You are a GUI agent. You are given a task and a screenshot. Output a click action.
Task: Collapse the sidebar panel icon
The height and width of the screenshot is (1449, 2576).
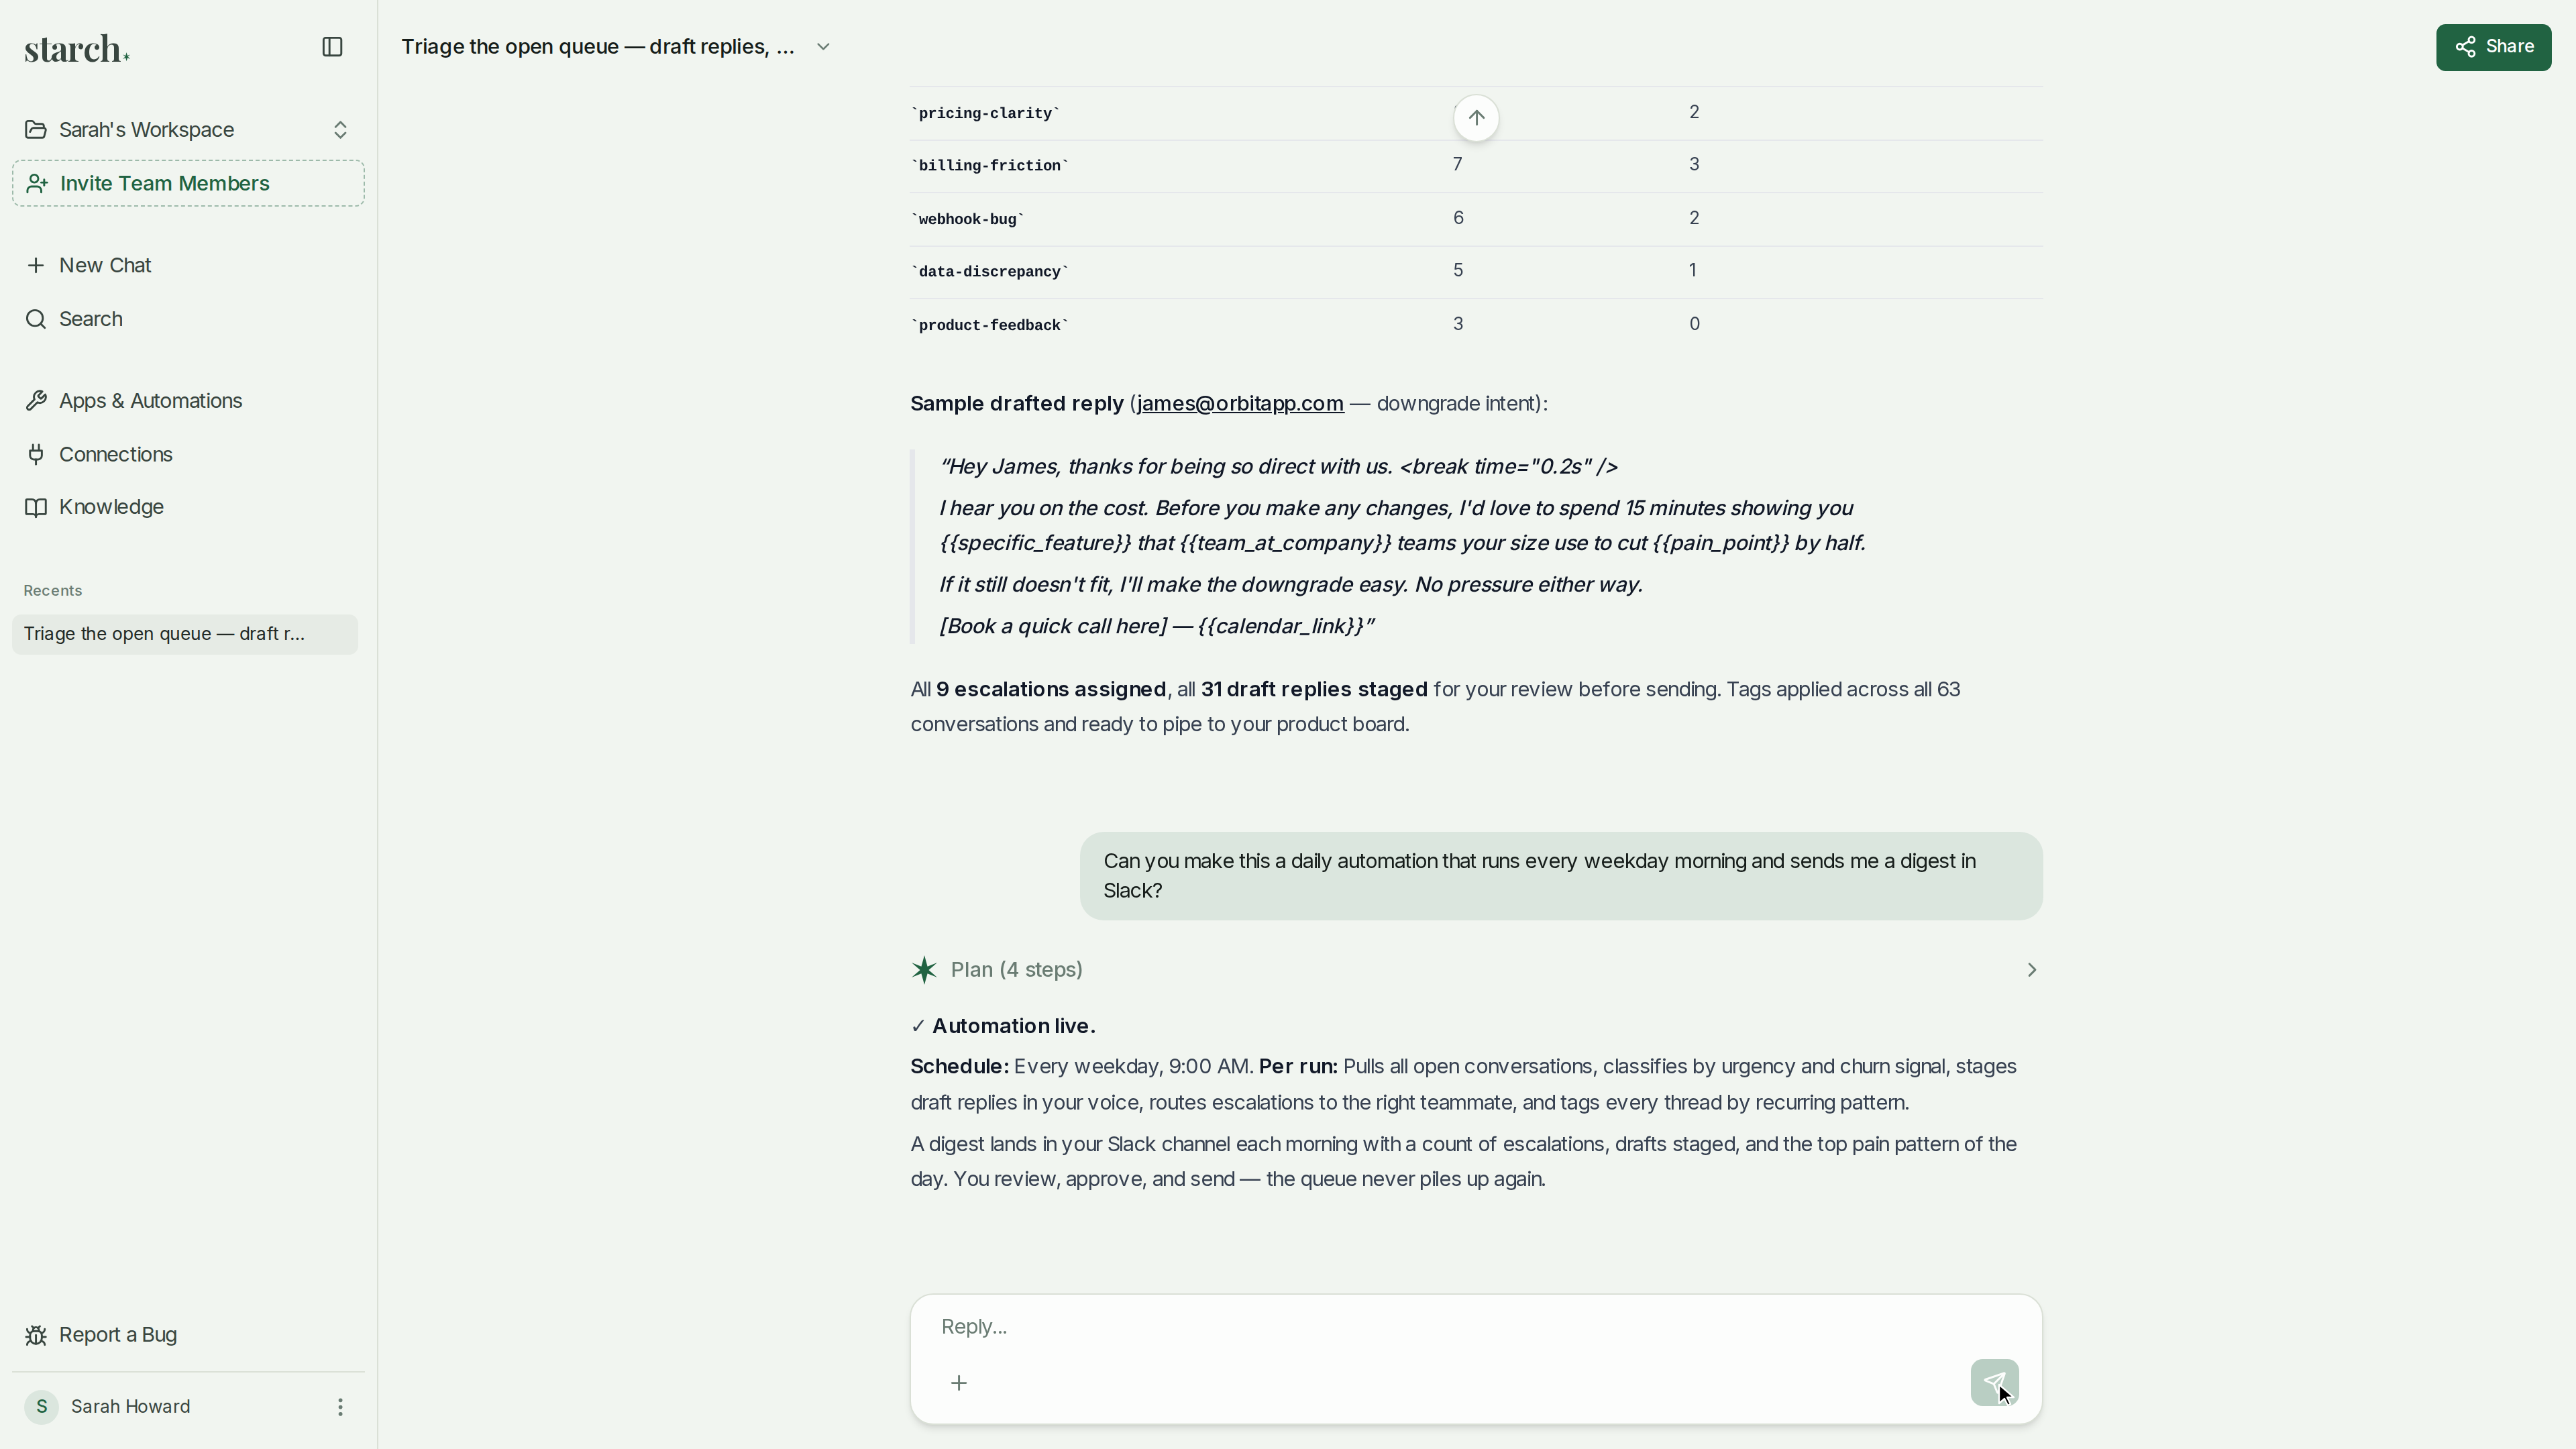pyautogui.click(x=332, y=47)
